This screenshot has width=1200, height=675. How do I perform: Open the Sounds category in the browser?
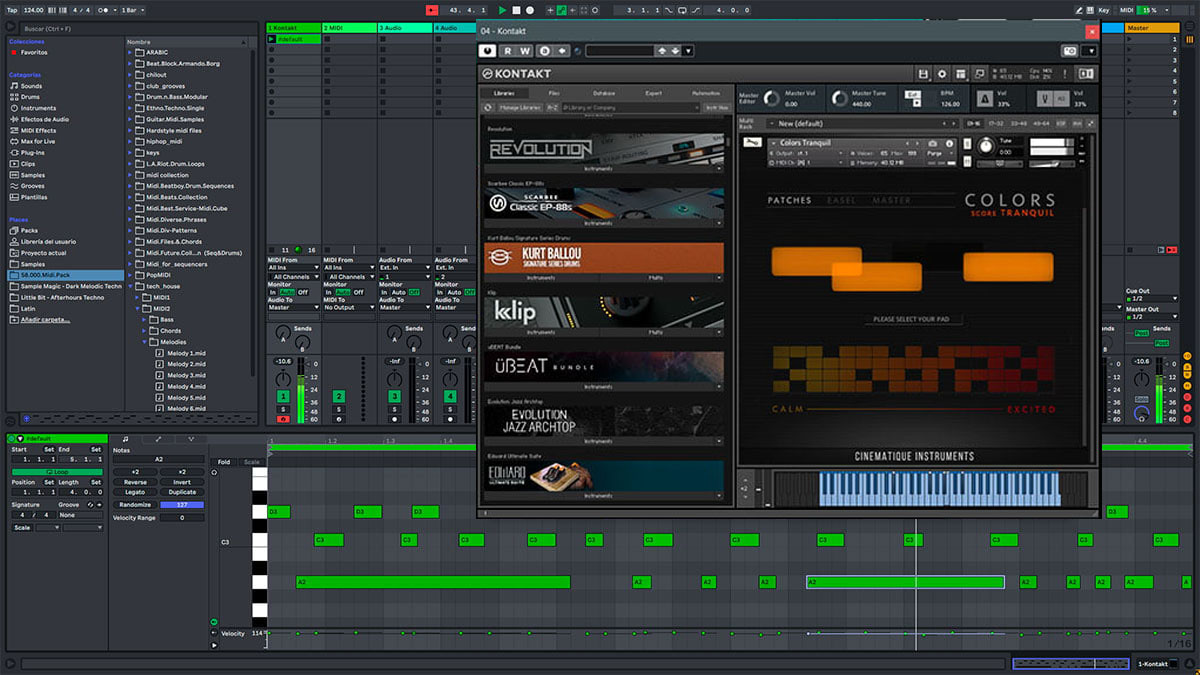pos(31,86)
